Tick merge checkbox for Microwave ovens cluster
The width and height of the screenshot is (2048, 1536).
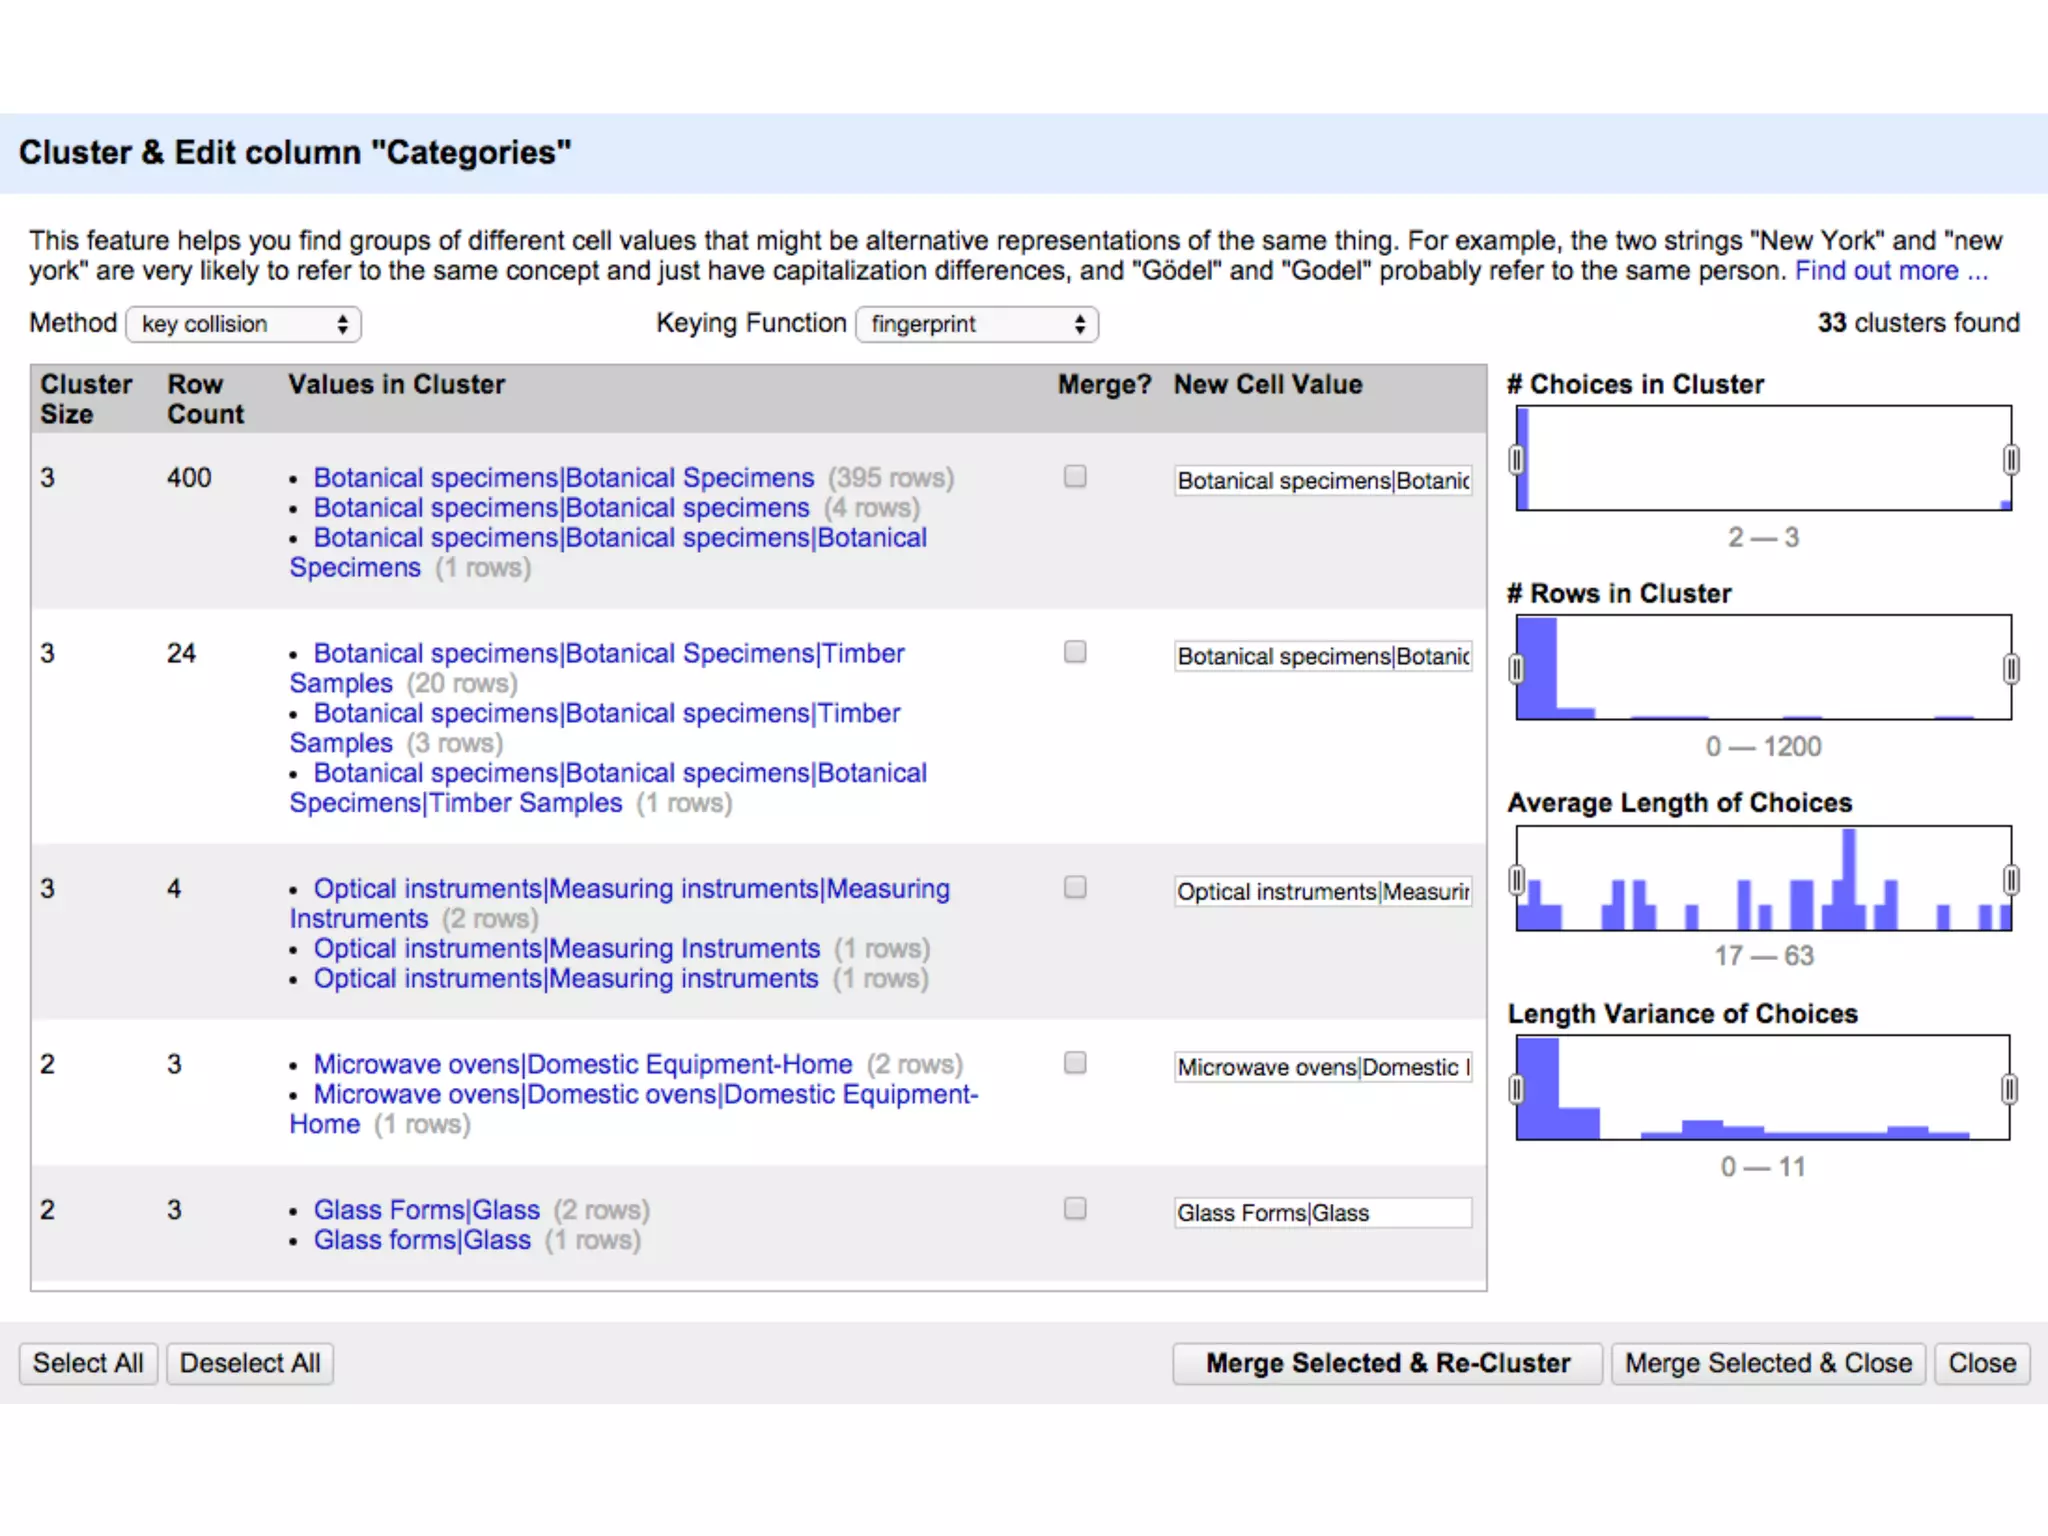1075,1063
